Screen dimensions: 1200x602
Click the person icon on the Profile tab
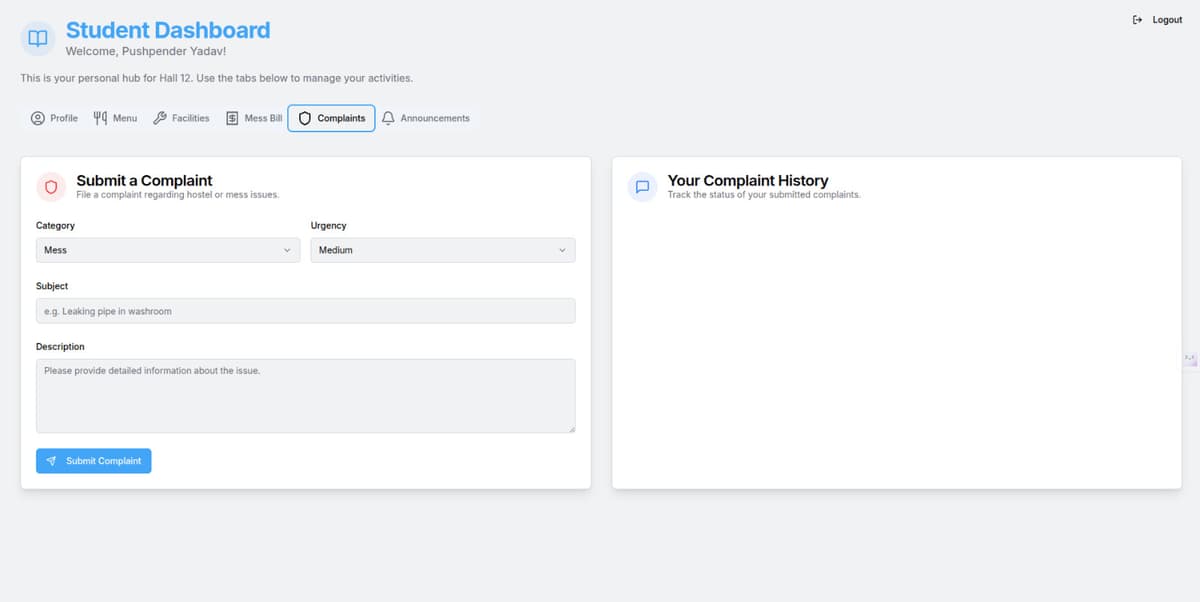click(37, 118)
